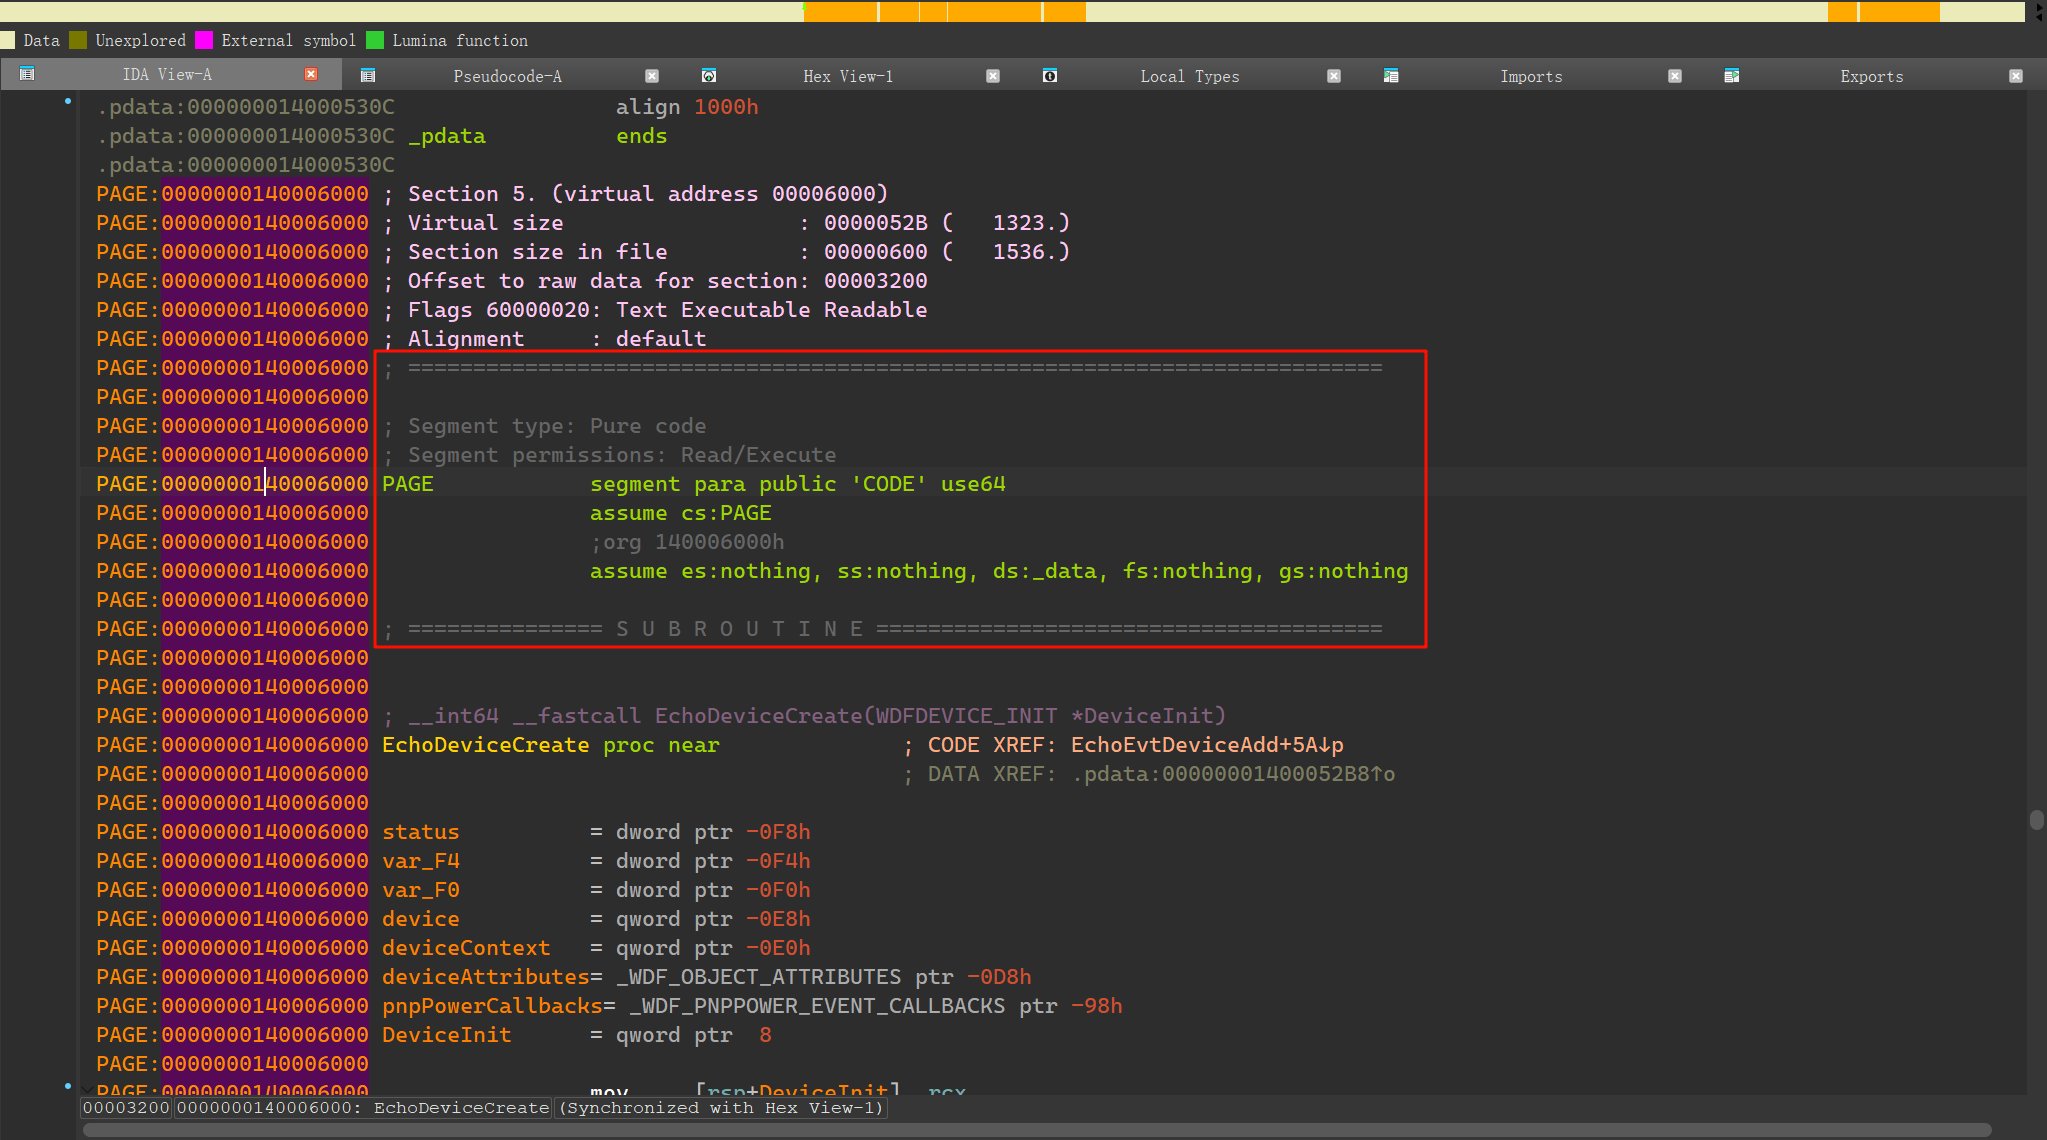
Task: Click the Imports tab icon
Action: 1391,76
